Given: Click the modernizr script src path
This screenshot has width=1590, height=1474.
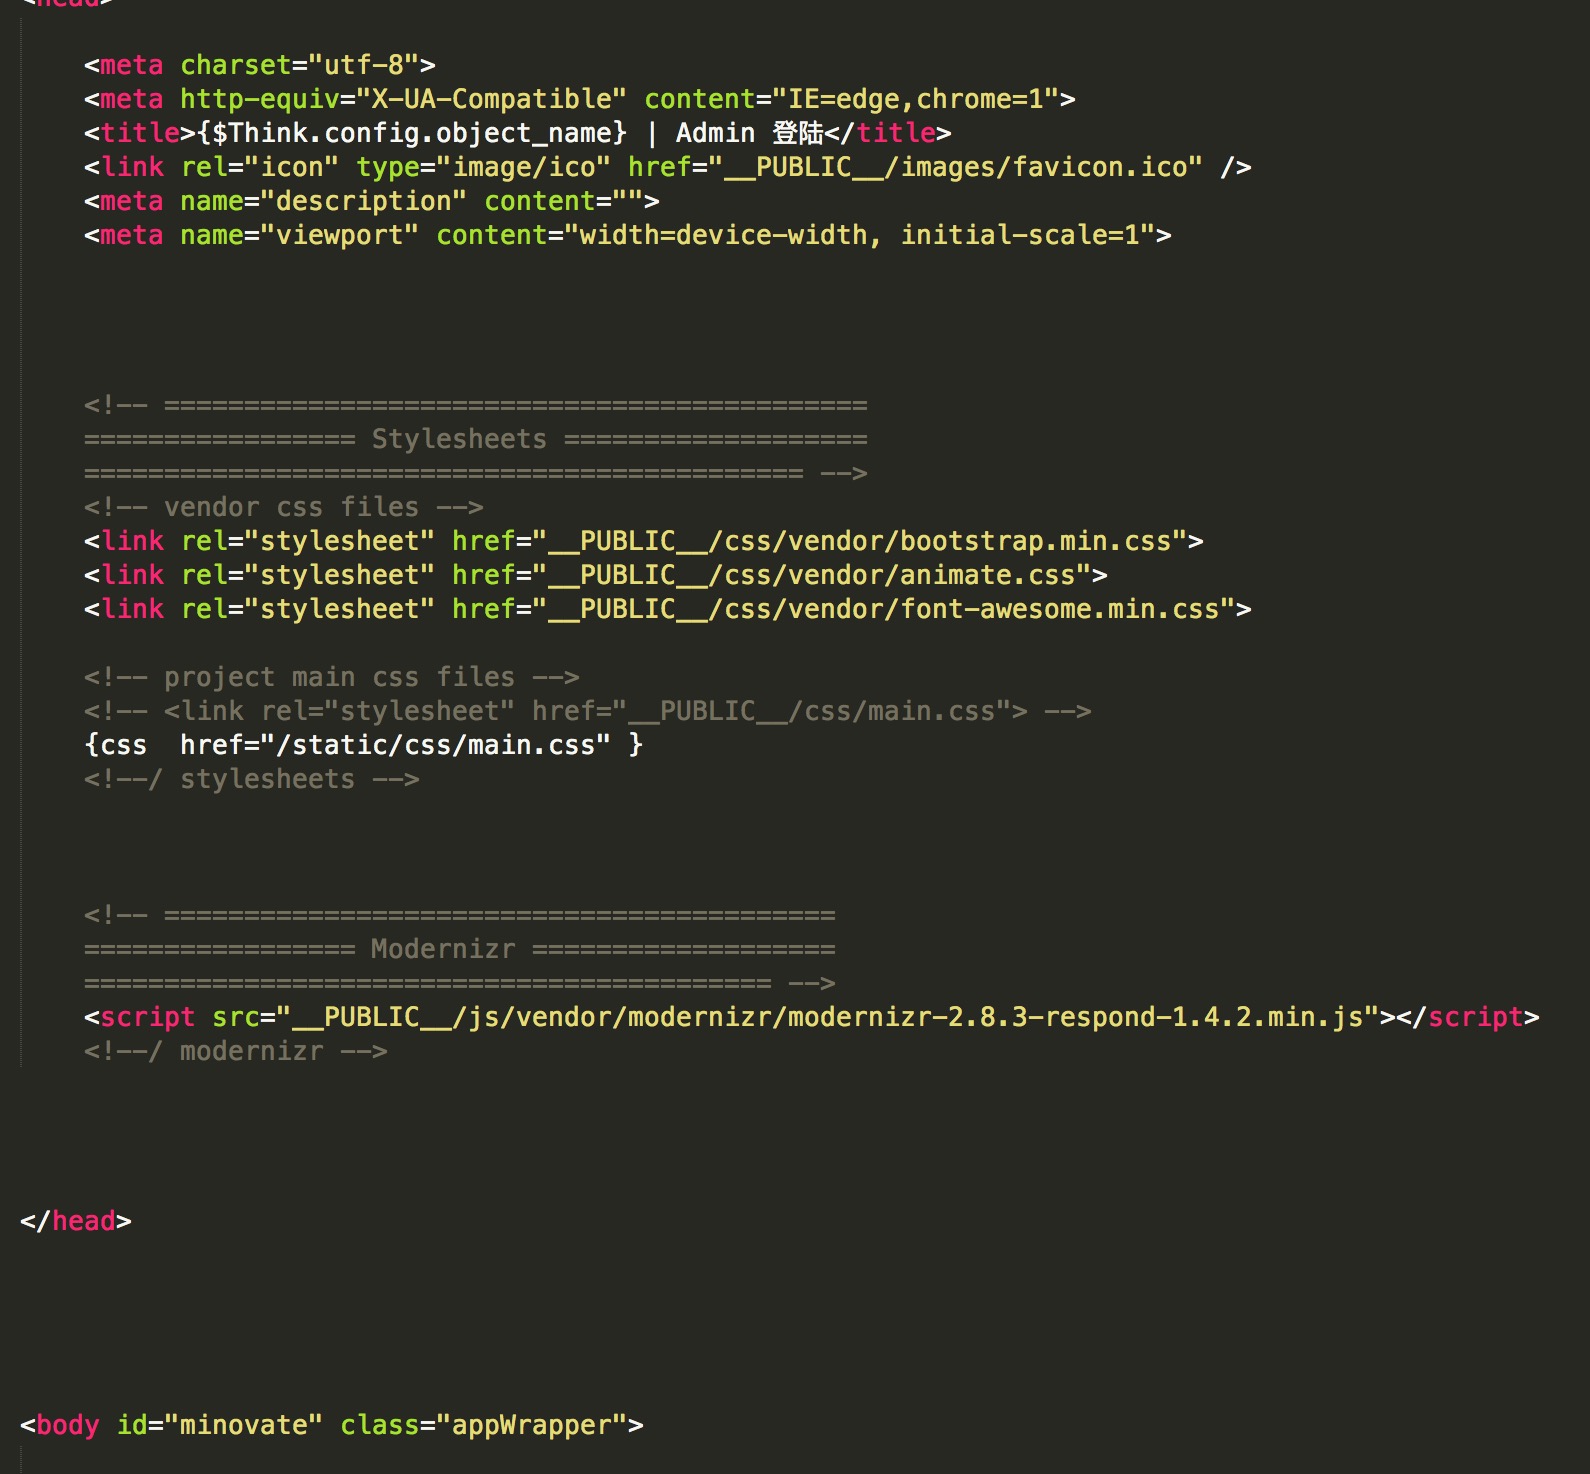Looking at the screenshot, I should pyautogui.click(x=827, y=1017).
